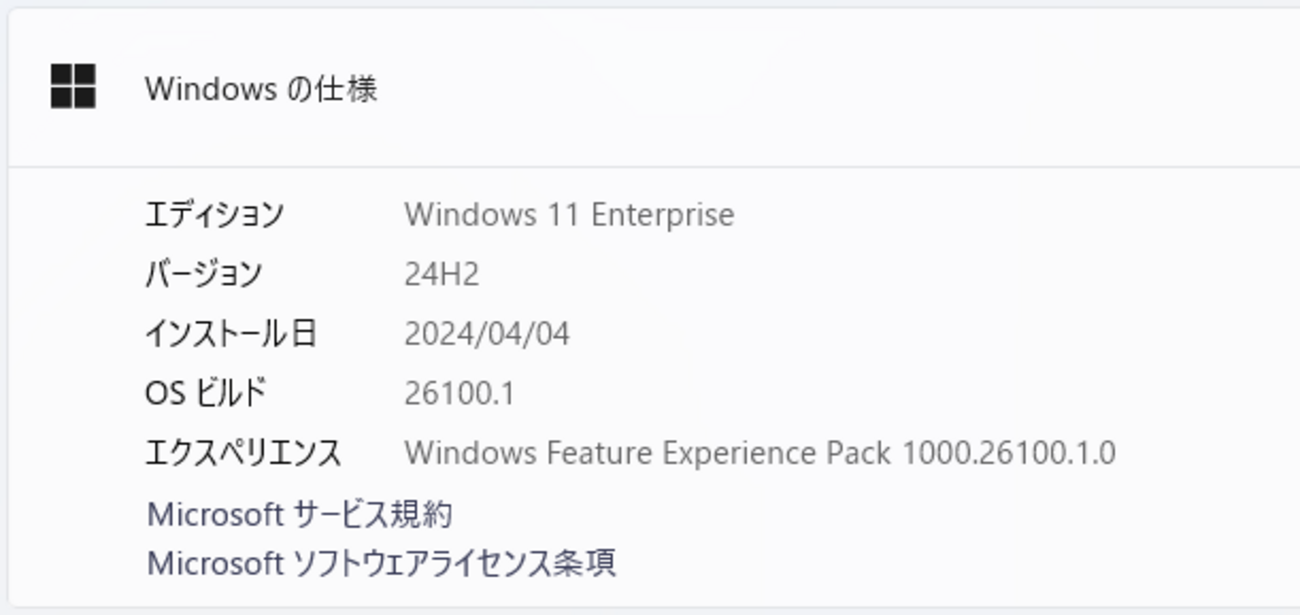Viewport: 1300px width, 615px height.
Task: Click the four-square Windows specification glyph
Action: (71, 88)
